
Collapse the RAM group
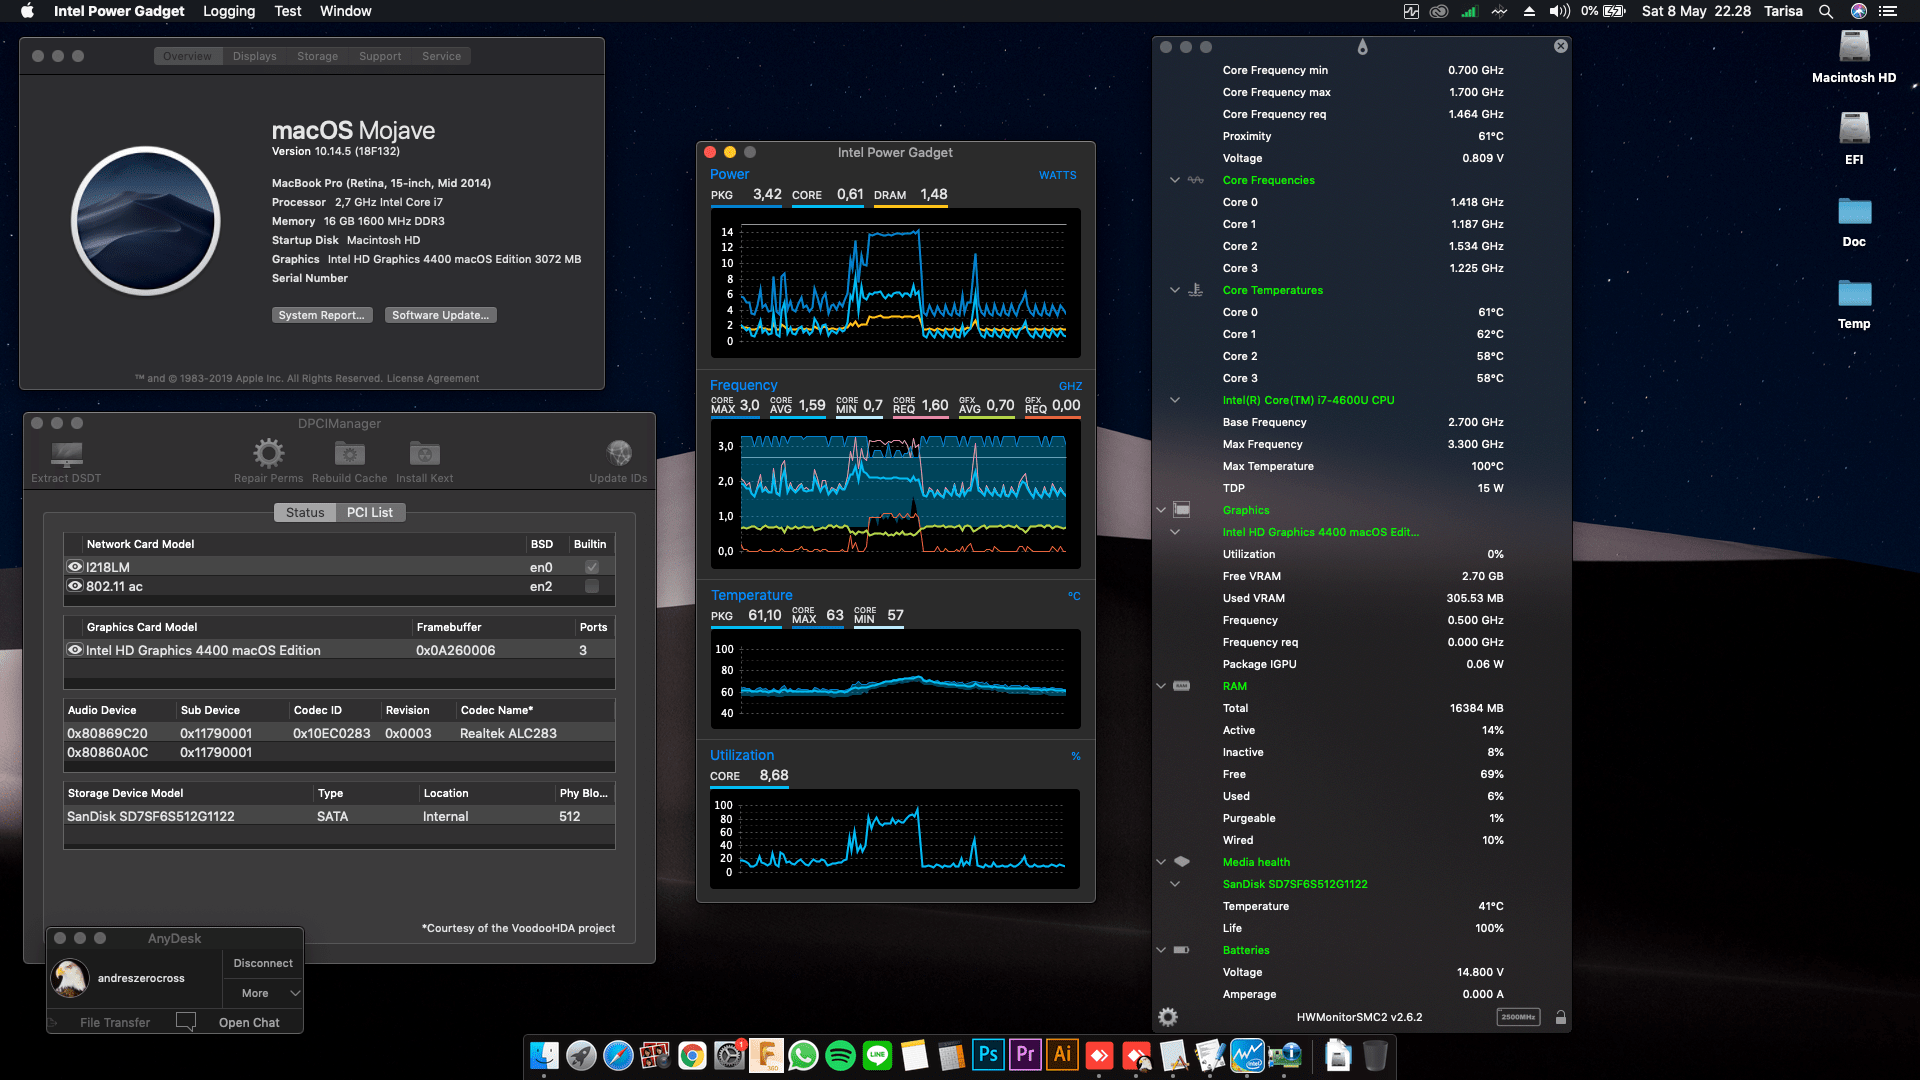click(x=1161, y=686)
